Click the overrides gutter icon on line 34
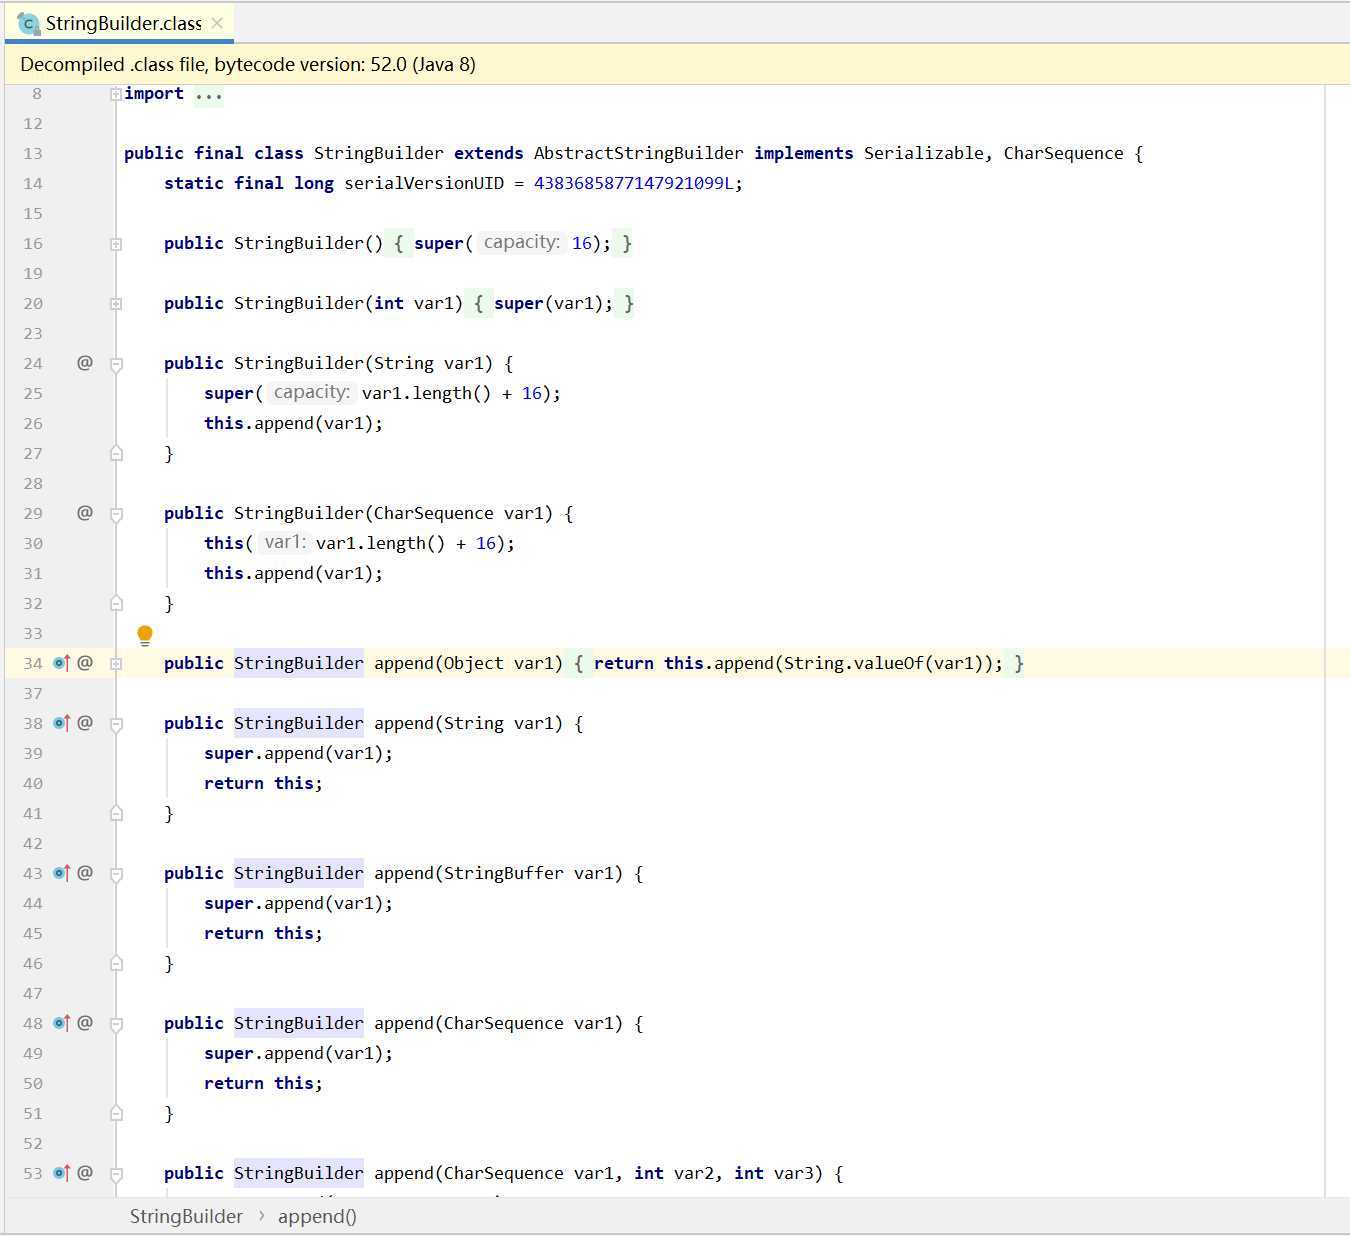This screenshot has width=1350, height=1236. [61, 663]
